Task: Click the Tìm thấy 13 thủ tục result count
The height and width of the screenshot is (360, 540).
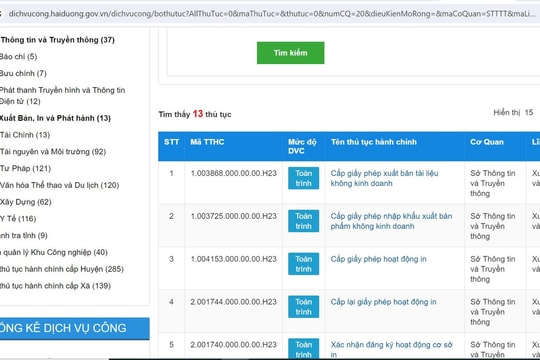Action: [195, 114]
